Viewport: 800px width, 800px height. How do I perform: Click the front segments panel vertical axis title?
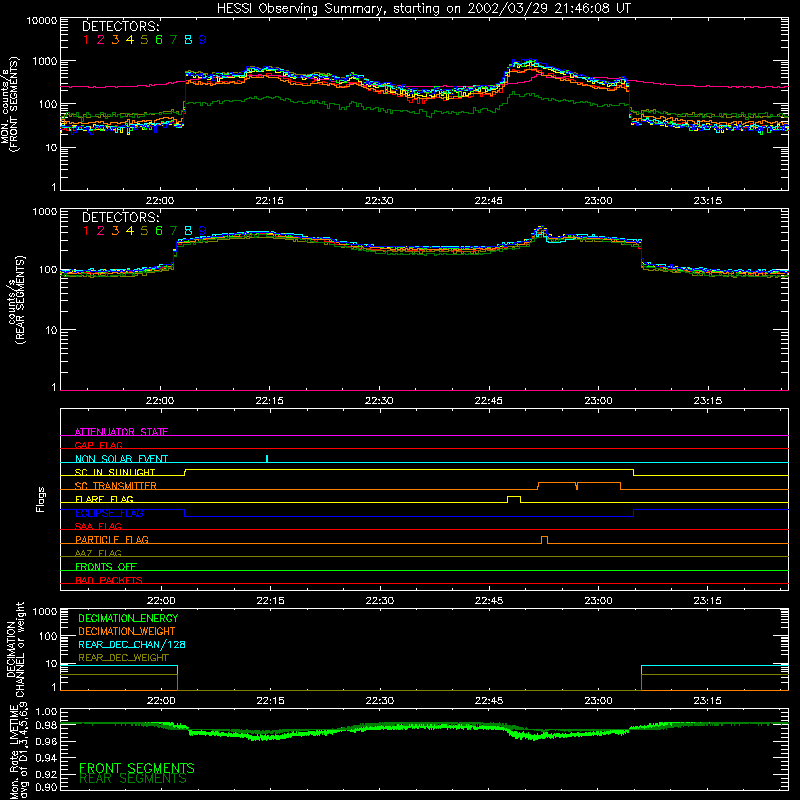9,104
